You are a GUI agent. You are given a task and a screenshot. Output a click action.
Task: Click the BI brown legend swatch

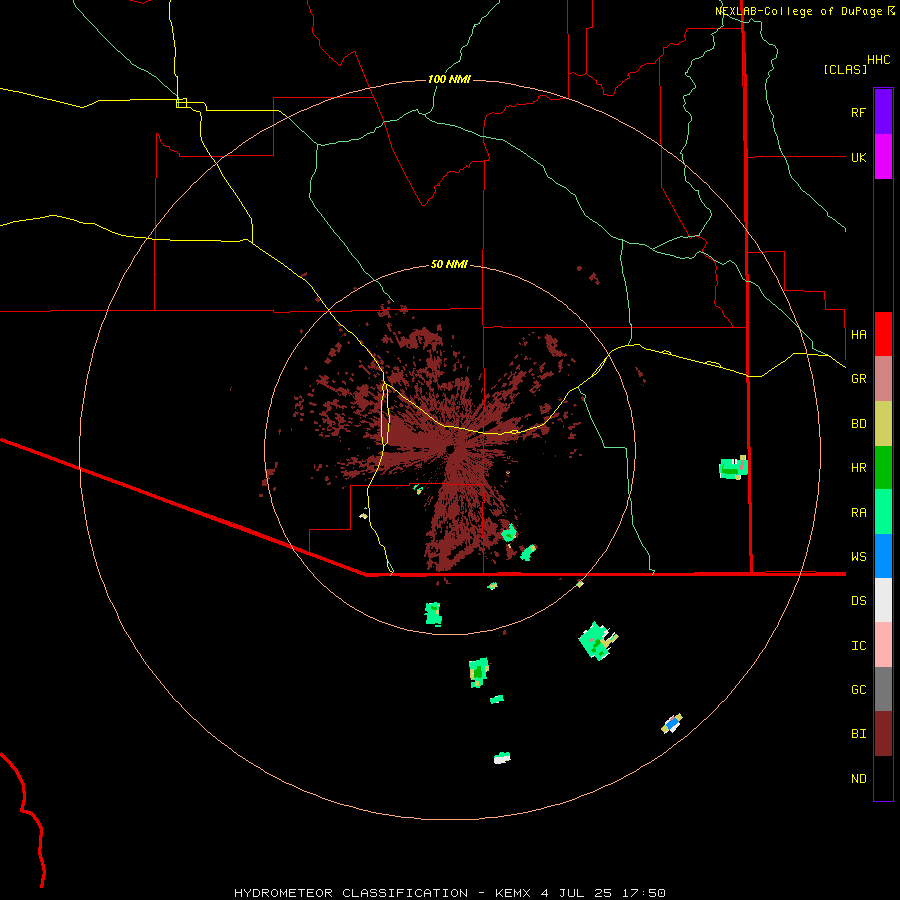[883, 734]
